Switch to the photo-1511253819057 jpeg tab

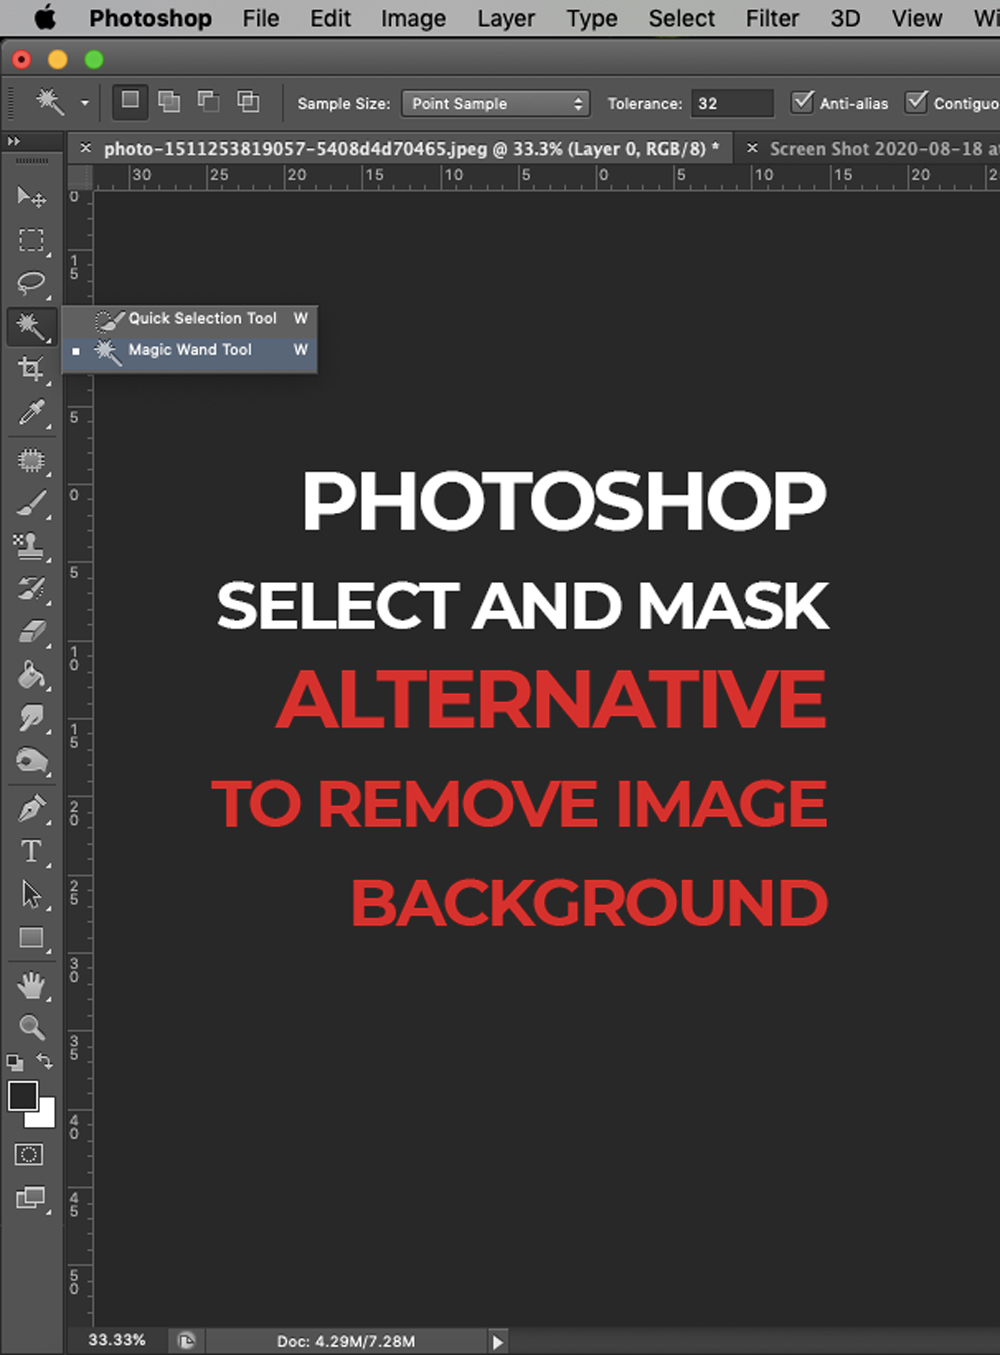411,149
